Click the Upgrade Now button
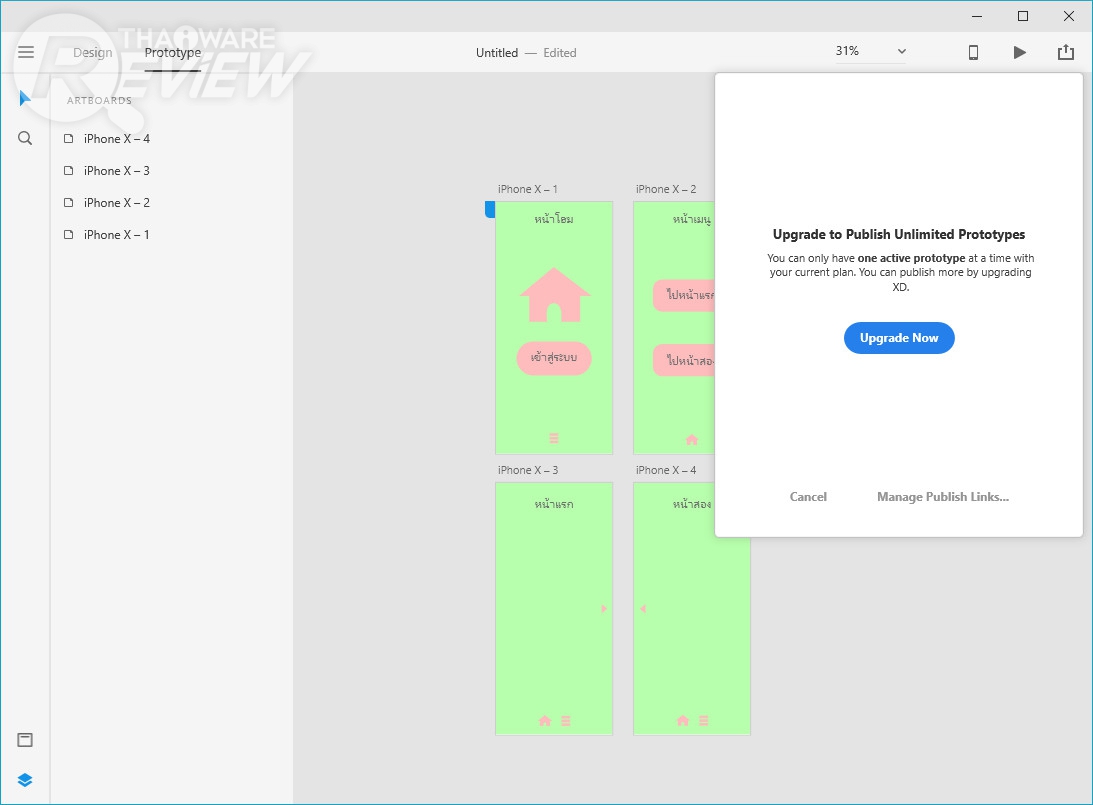Screen dimensions: 1093x805 point(899,338)
